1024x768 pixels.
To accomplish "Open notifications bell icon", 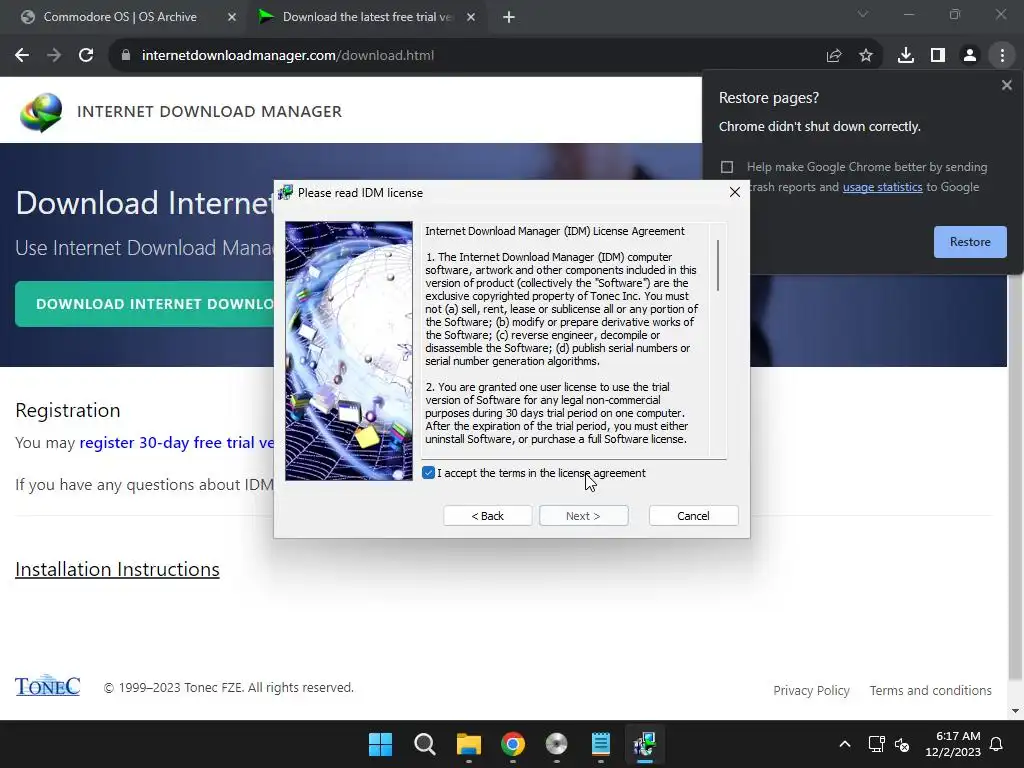I will pos(997,744).
